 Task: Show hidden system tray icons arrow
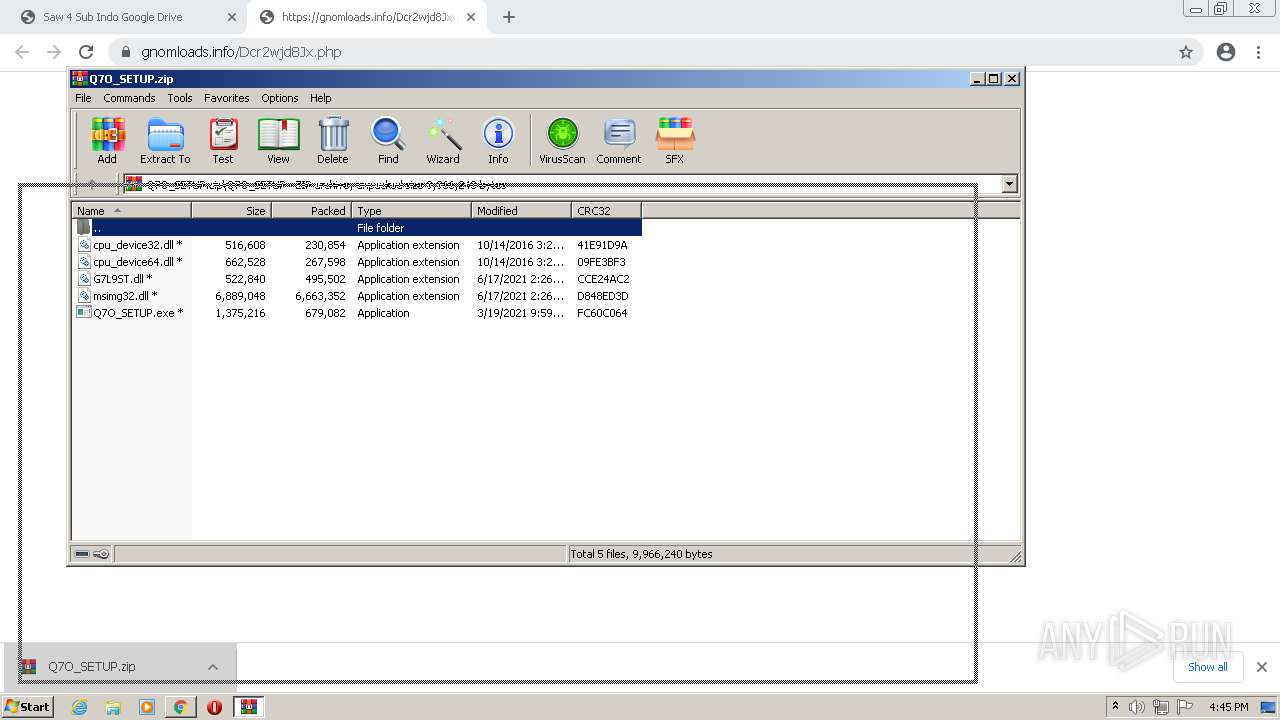coord(1116,706)
